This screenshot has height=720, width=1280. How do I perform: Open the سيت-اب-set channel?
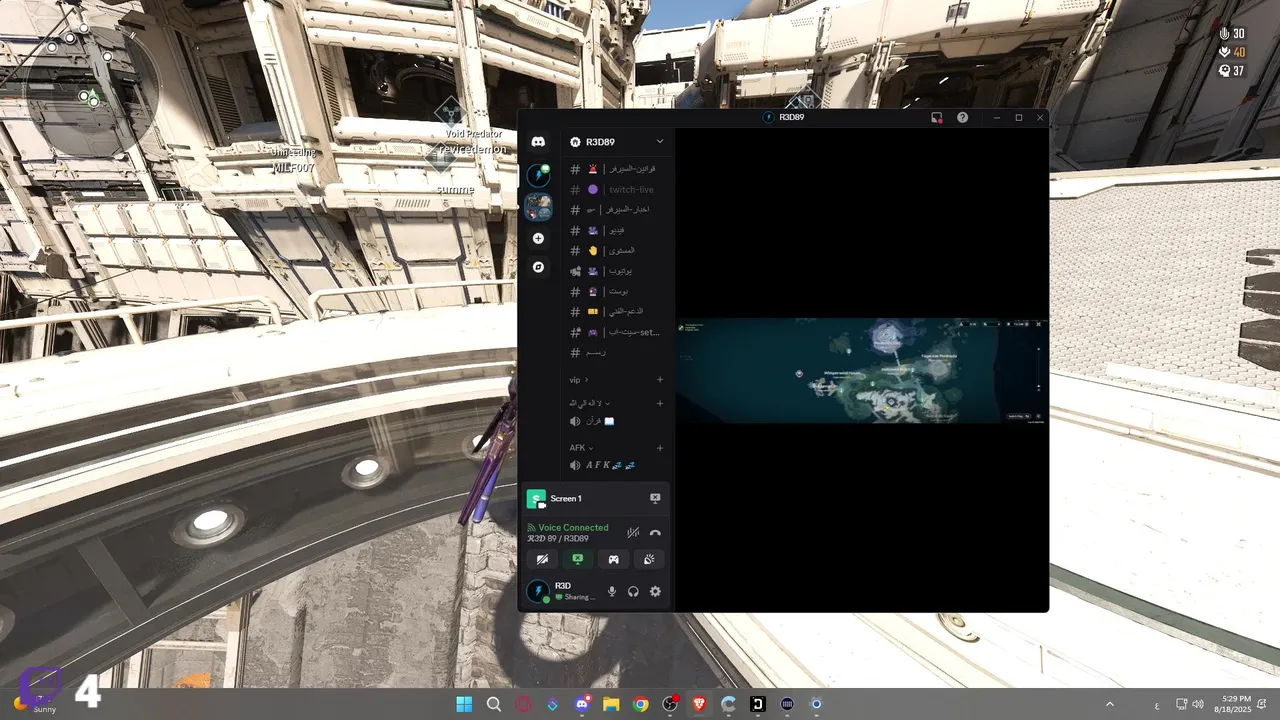tap(616, 332)
